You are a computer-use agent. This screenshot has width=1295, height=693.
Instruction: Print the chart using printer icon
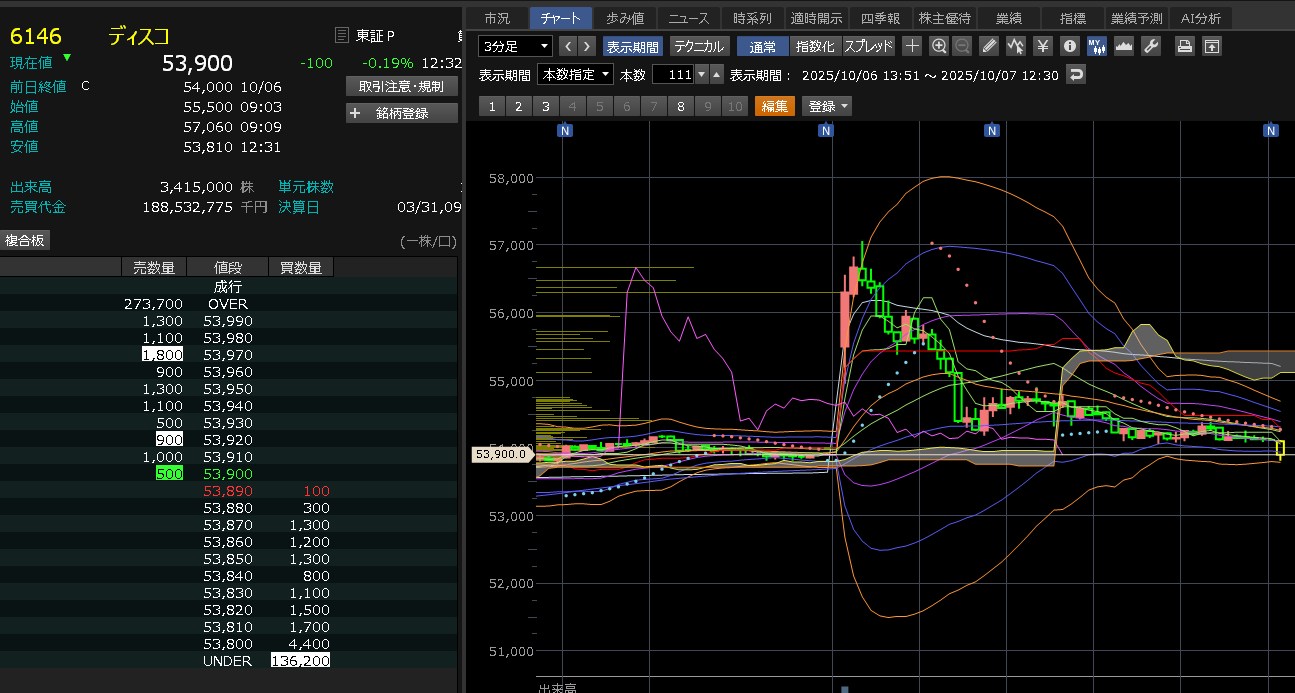tap(1184, 46)
